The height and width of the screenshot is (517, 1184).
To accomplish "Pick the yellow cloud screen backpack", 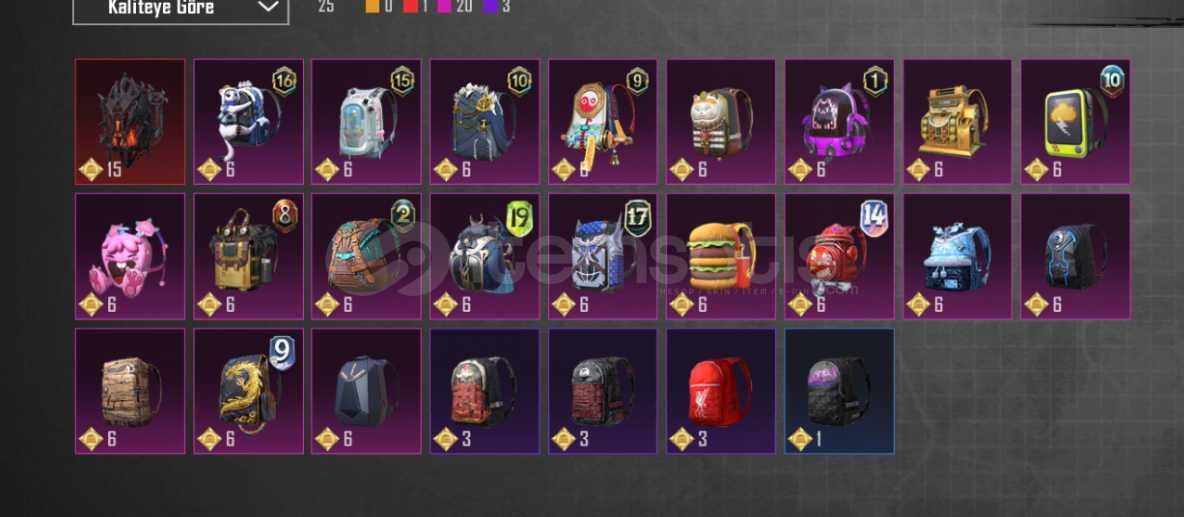I will 1075,122.
